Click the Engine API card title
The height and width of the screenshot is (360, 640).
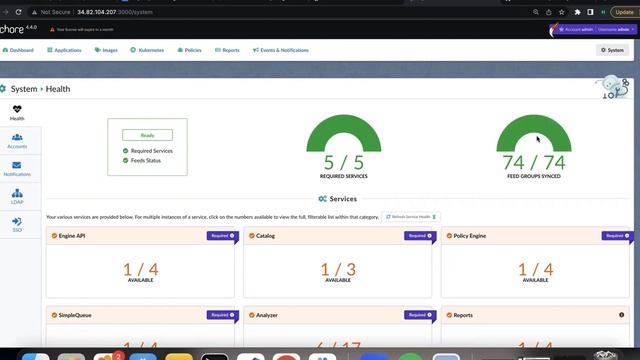coord(72,236)
